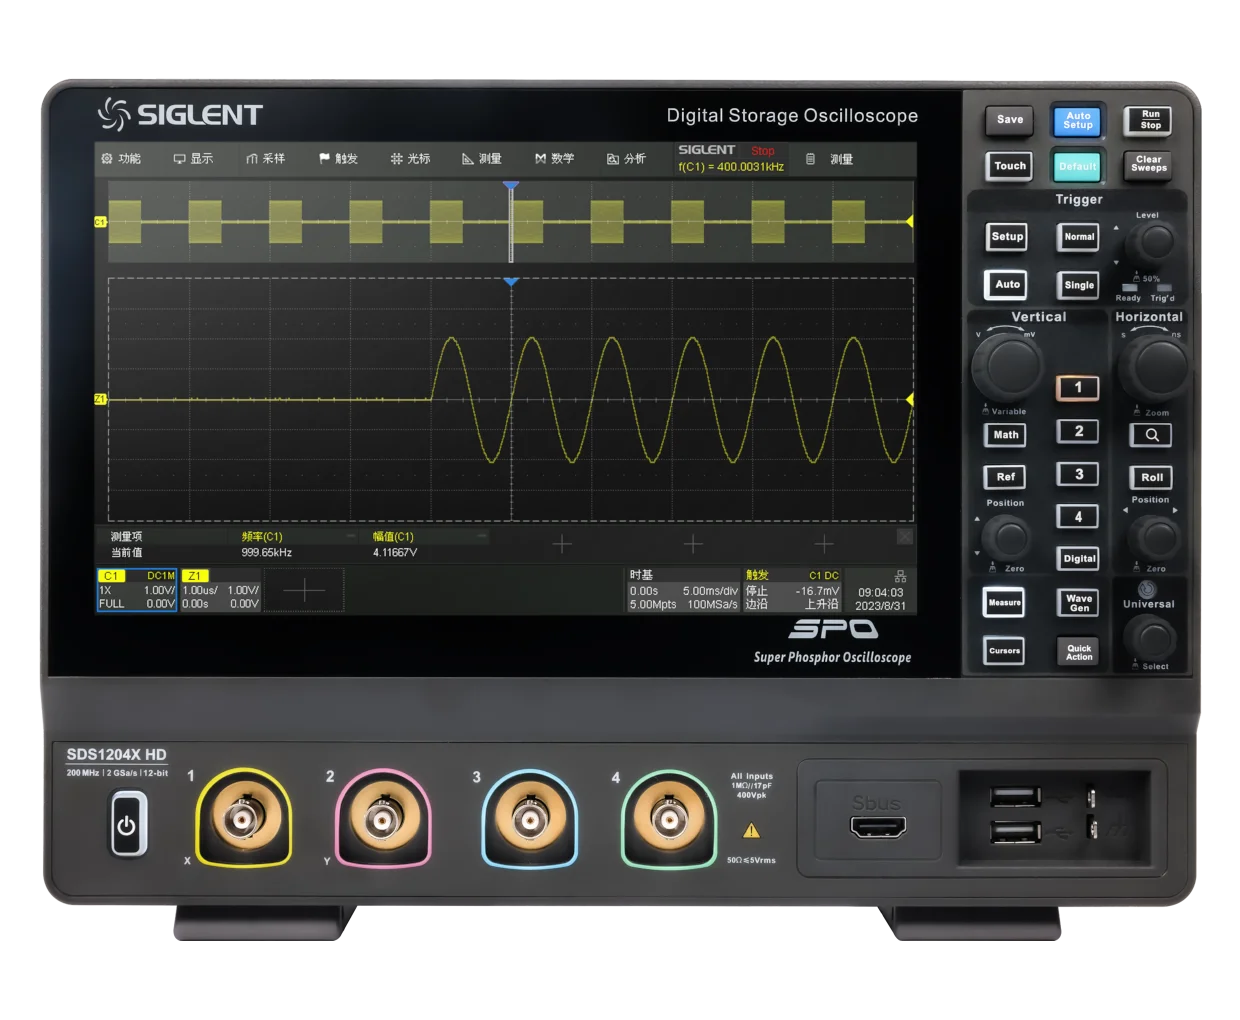Viewport: 1240px width, 1020px height.
Task: Tap the Z1 zoom descriptor box
Action: click(220, 590)
